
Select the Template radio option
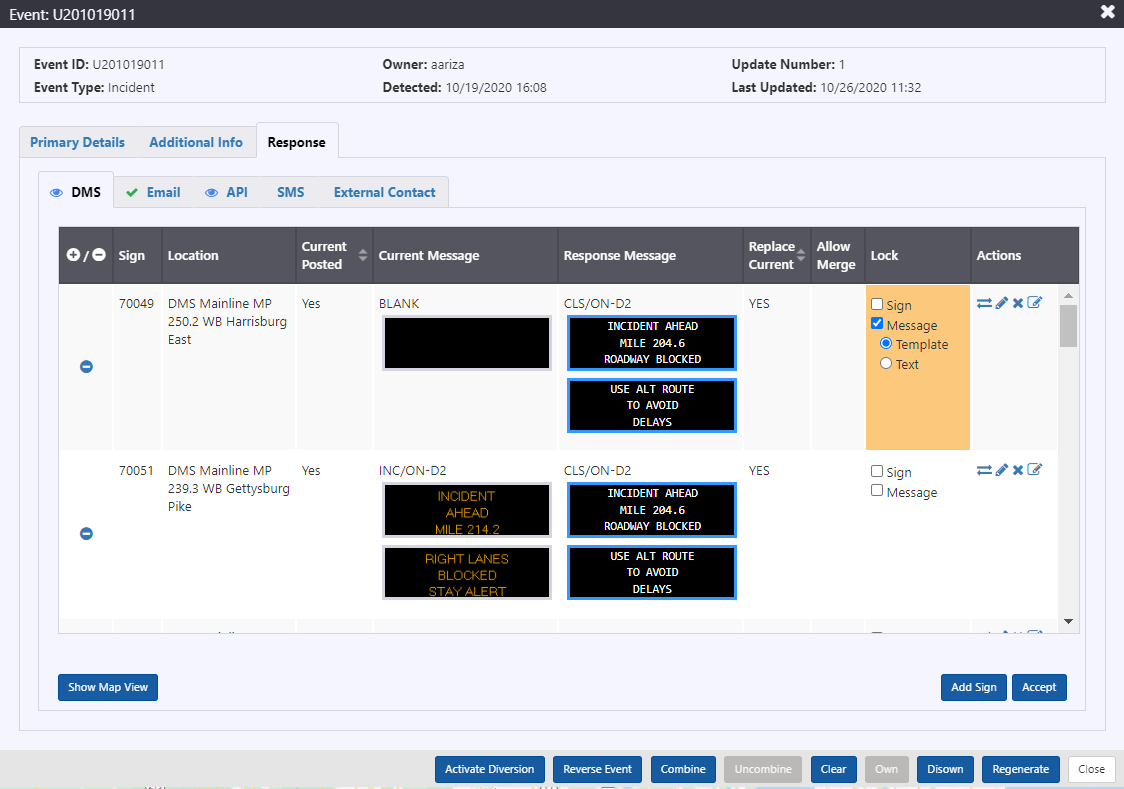pos(886,343)
